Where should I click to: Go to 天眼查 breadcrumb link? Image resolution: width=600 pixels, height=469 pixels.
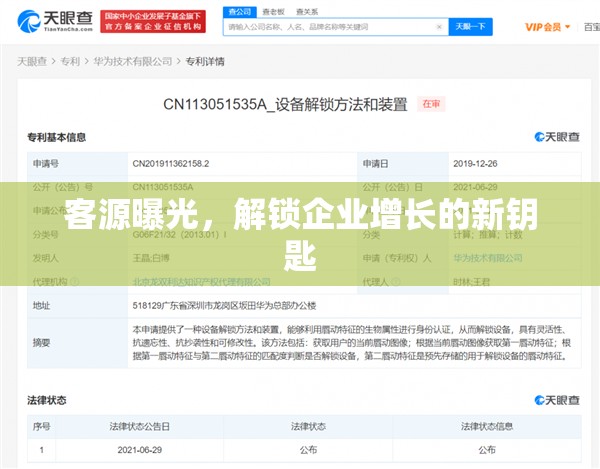click(x=32, y=61)
